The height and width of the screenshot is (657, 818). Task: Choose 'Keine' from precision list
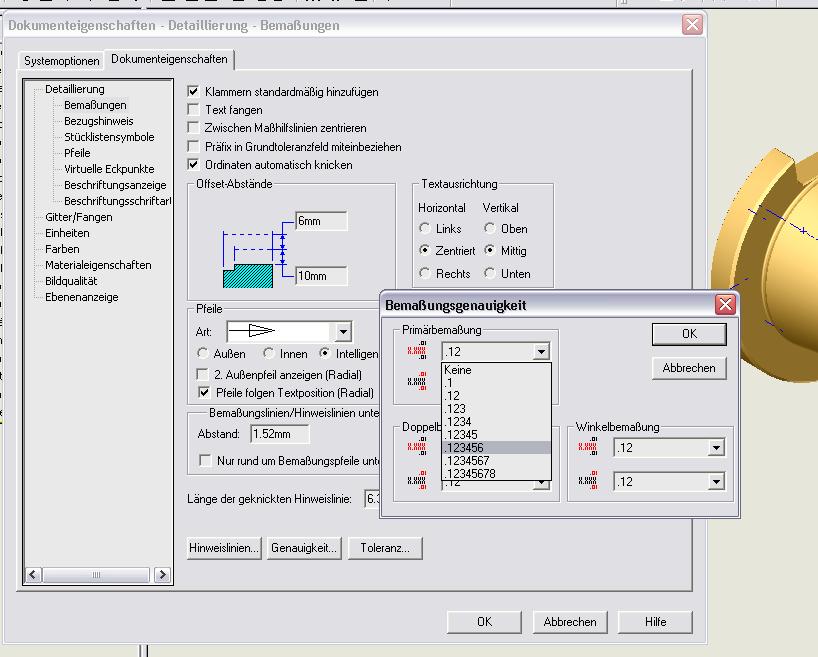[496, 370]
